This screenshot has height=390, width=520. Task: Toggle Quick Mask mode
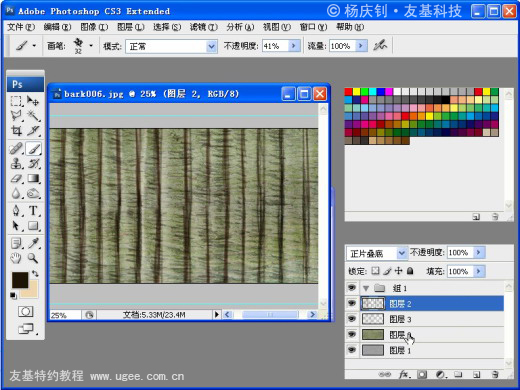(25, 312)
